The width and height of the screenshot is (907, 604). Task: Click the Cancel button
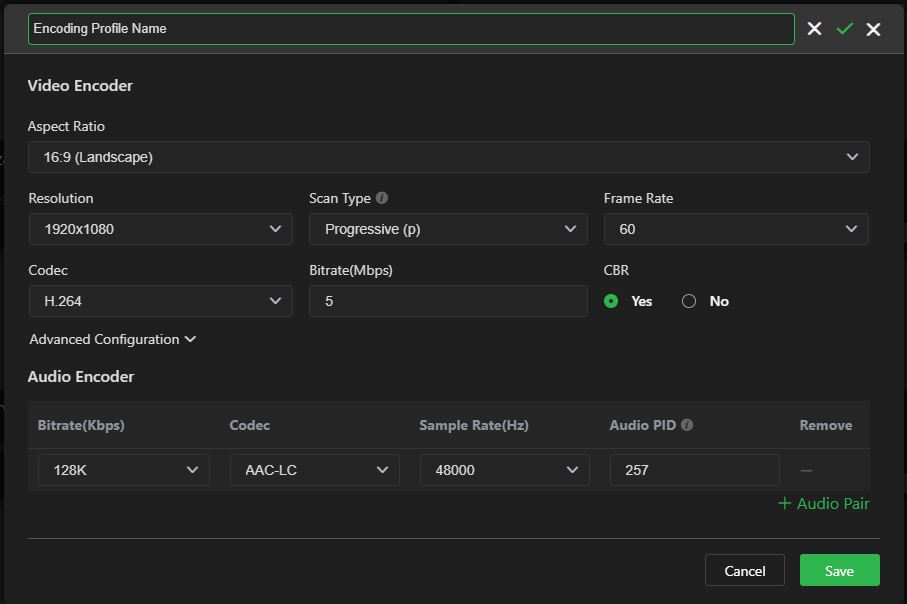click(744, 570)
